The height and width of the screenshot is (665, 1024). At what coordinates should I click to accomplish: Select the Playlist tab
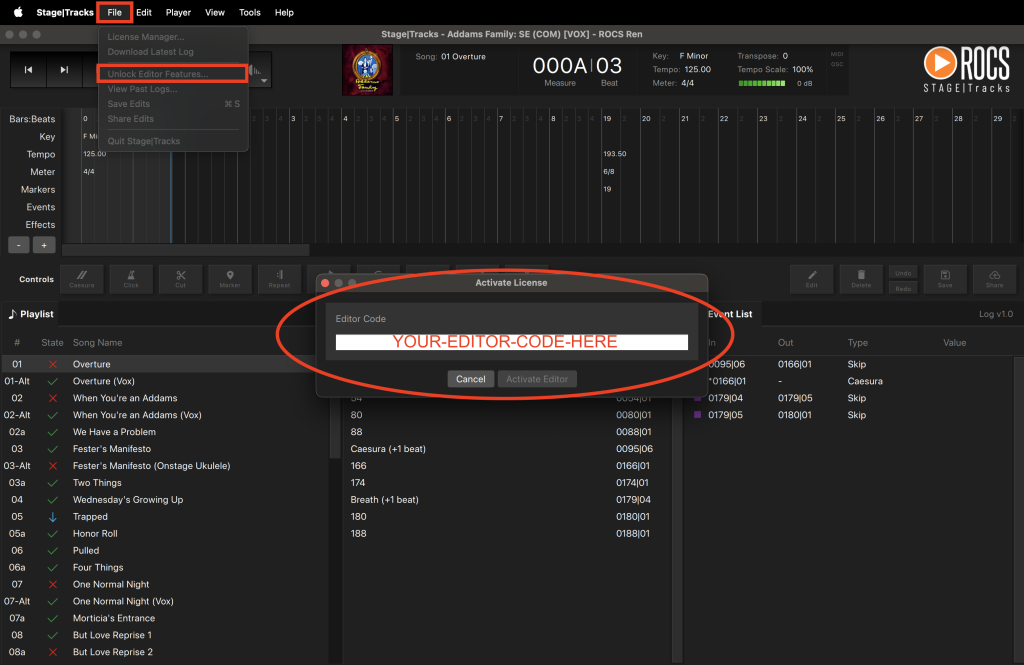pyautogui.click(x=31, y=314)
